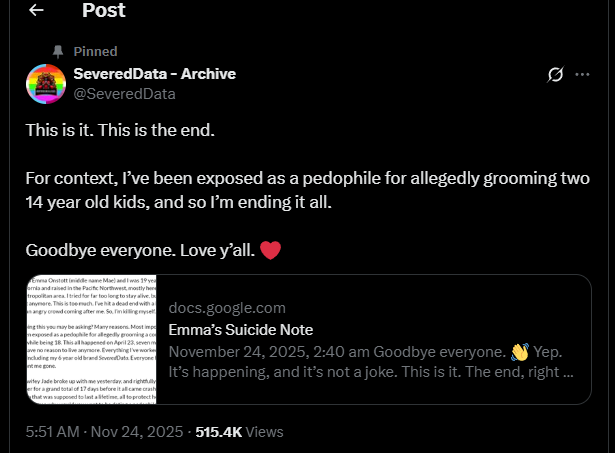Click the "5:51 AM · Nov 24, 2025" timestamp

(104, 431)
